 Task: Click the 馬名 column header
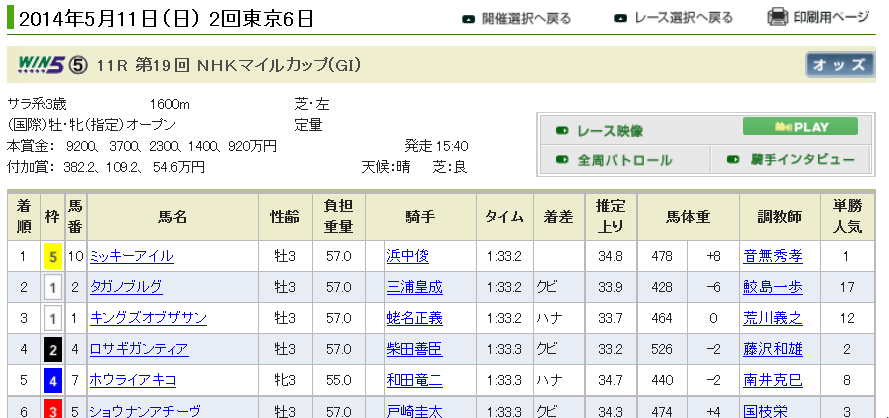[x=173, y=216]
